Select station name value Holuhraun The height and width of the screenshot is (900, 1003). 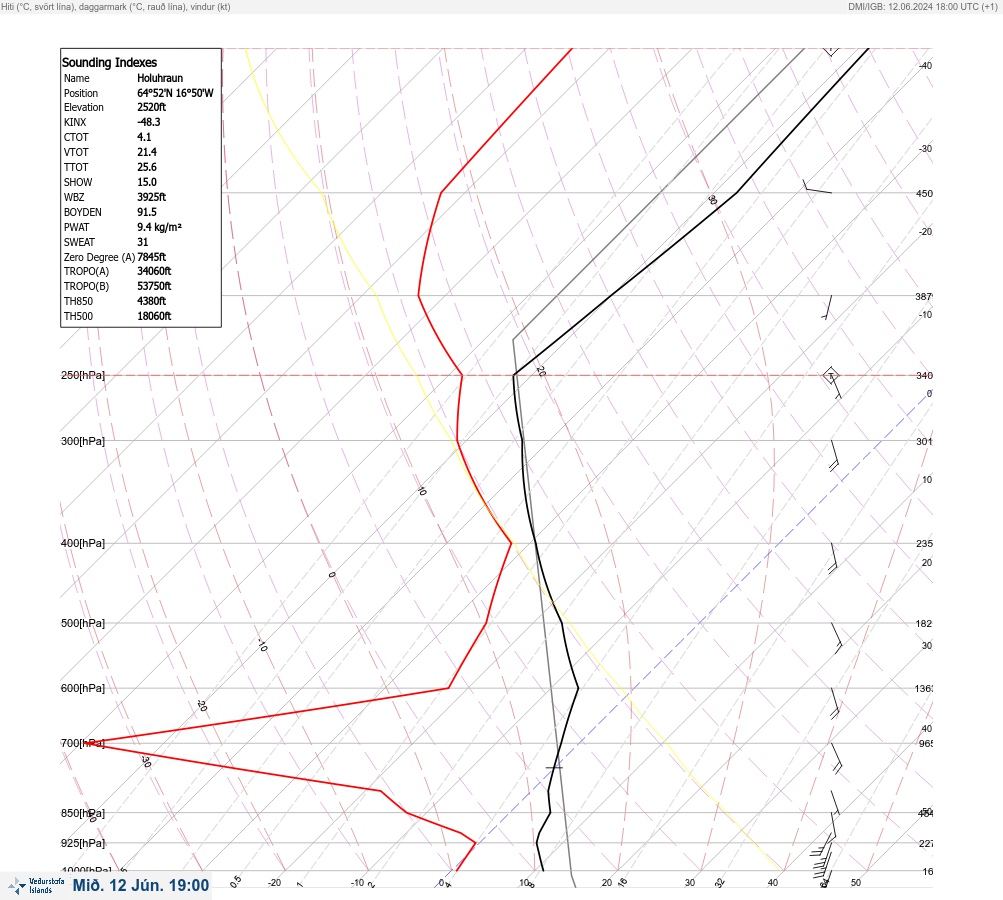[x=160, y=78]
